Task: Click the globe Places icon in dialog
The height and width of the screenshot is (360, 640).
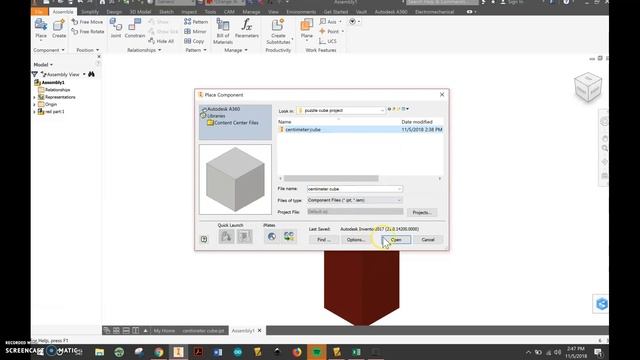Action: point(272,236)
